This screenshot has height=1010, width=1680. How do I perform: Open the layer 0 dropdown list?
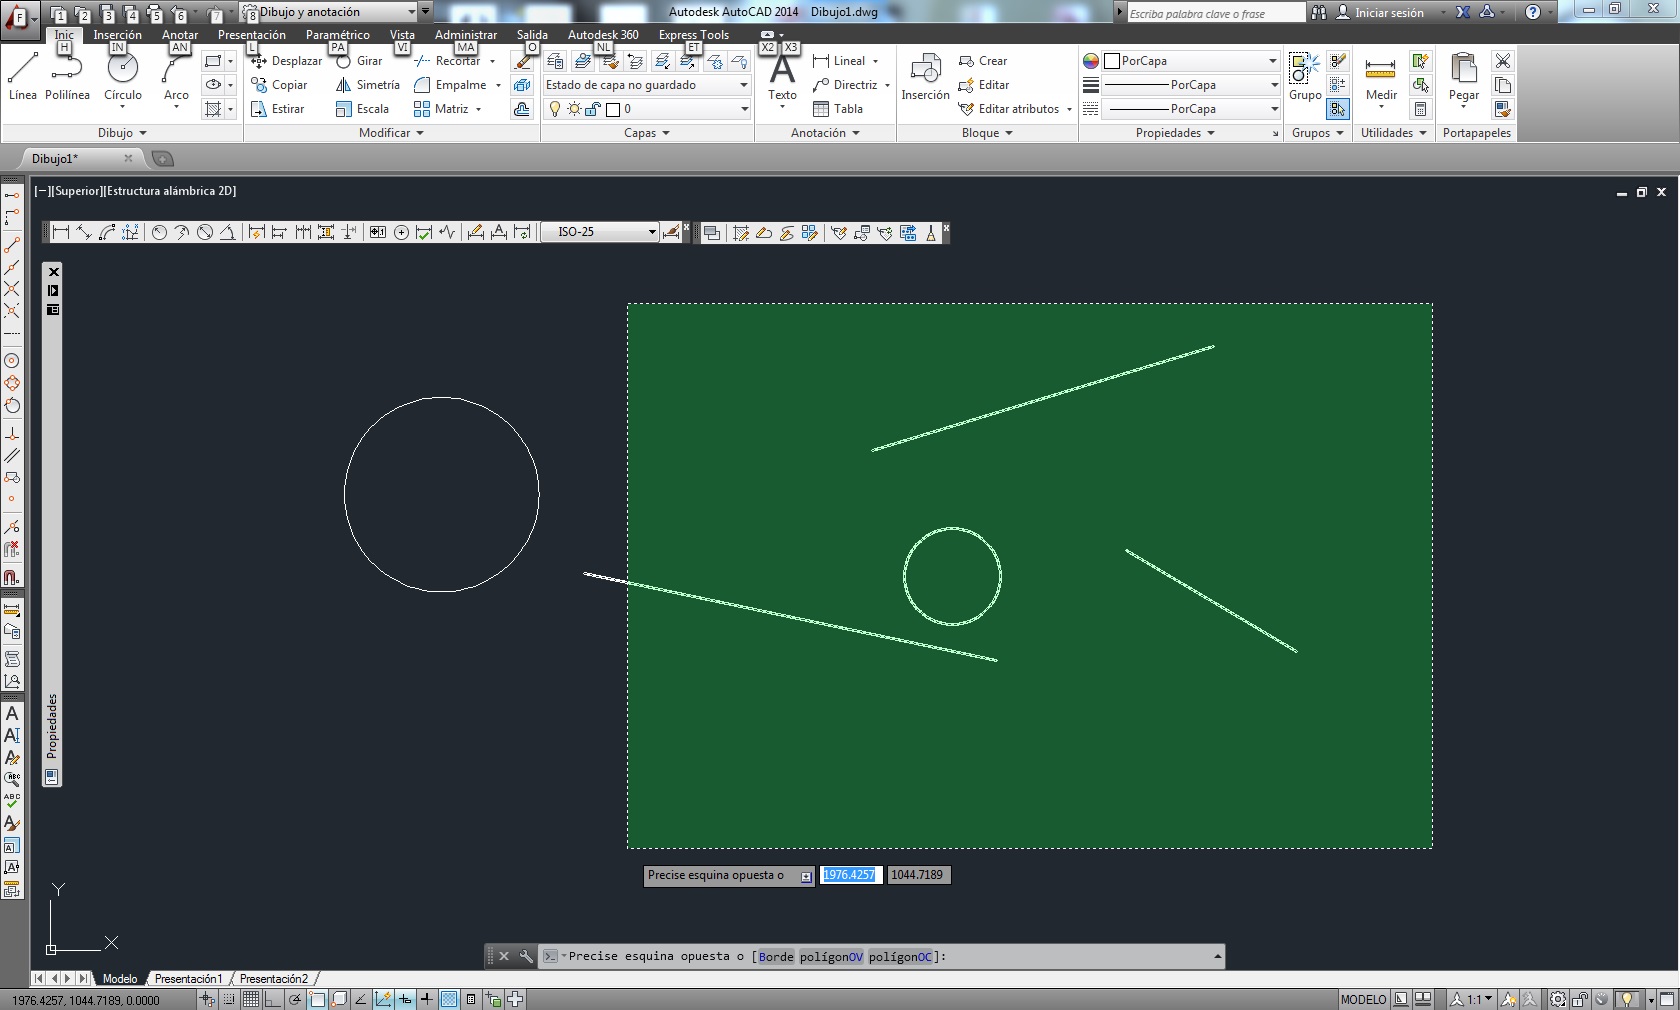point(647,109)
